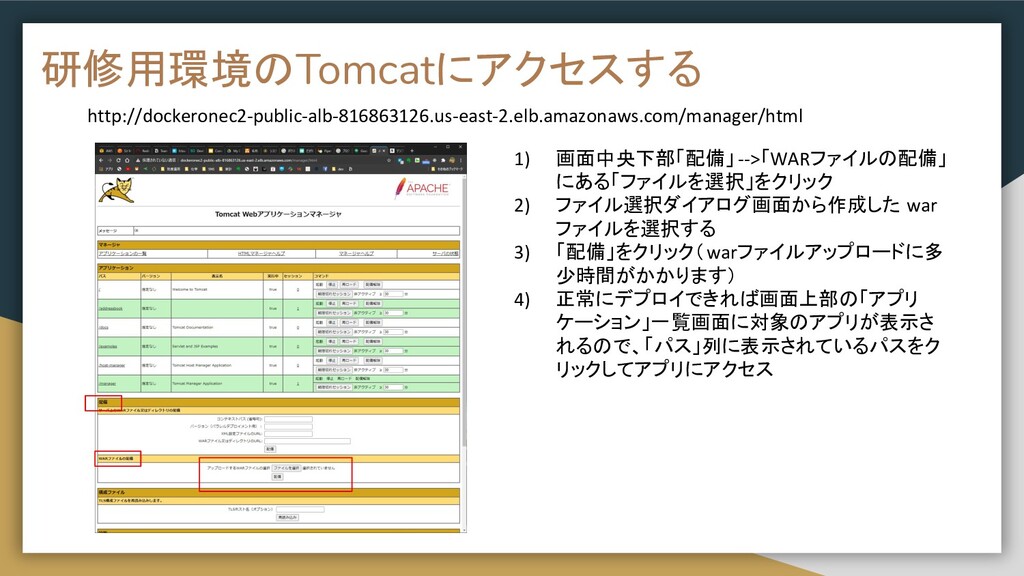The image size is (1024, 576).
Task: Open a new browser tab with plus
Action: pos(412,151)
